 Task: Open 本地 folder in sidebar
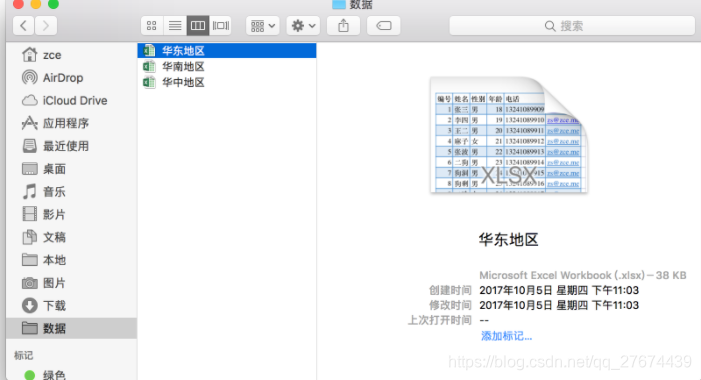pos(72,260)
